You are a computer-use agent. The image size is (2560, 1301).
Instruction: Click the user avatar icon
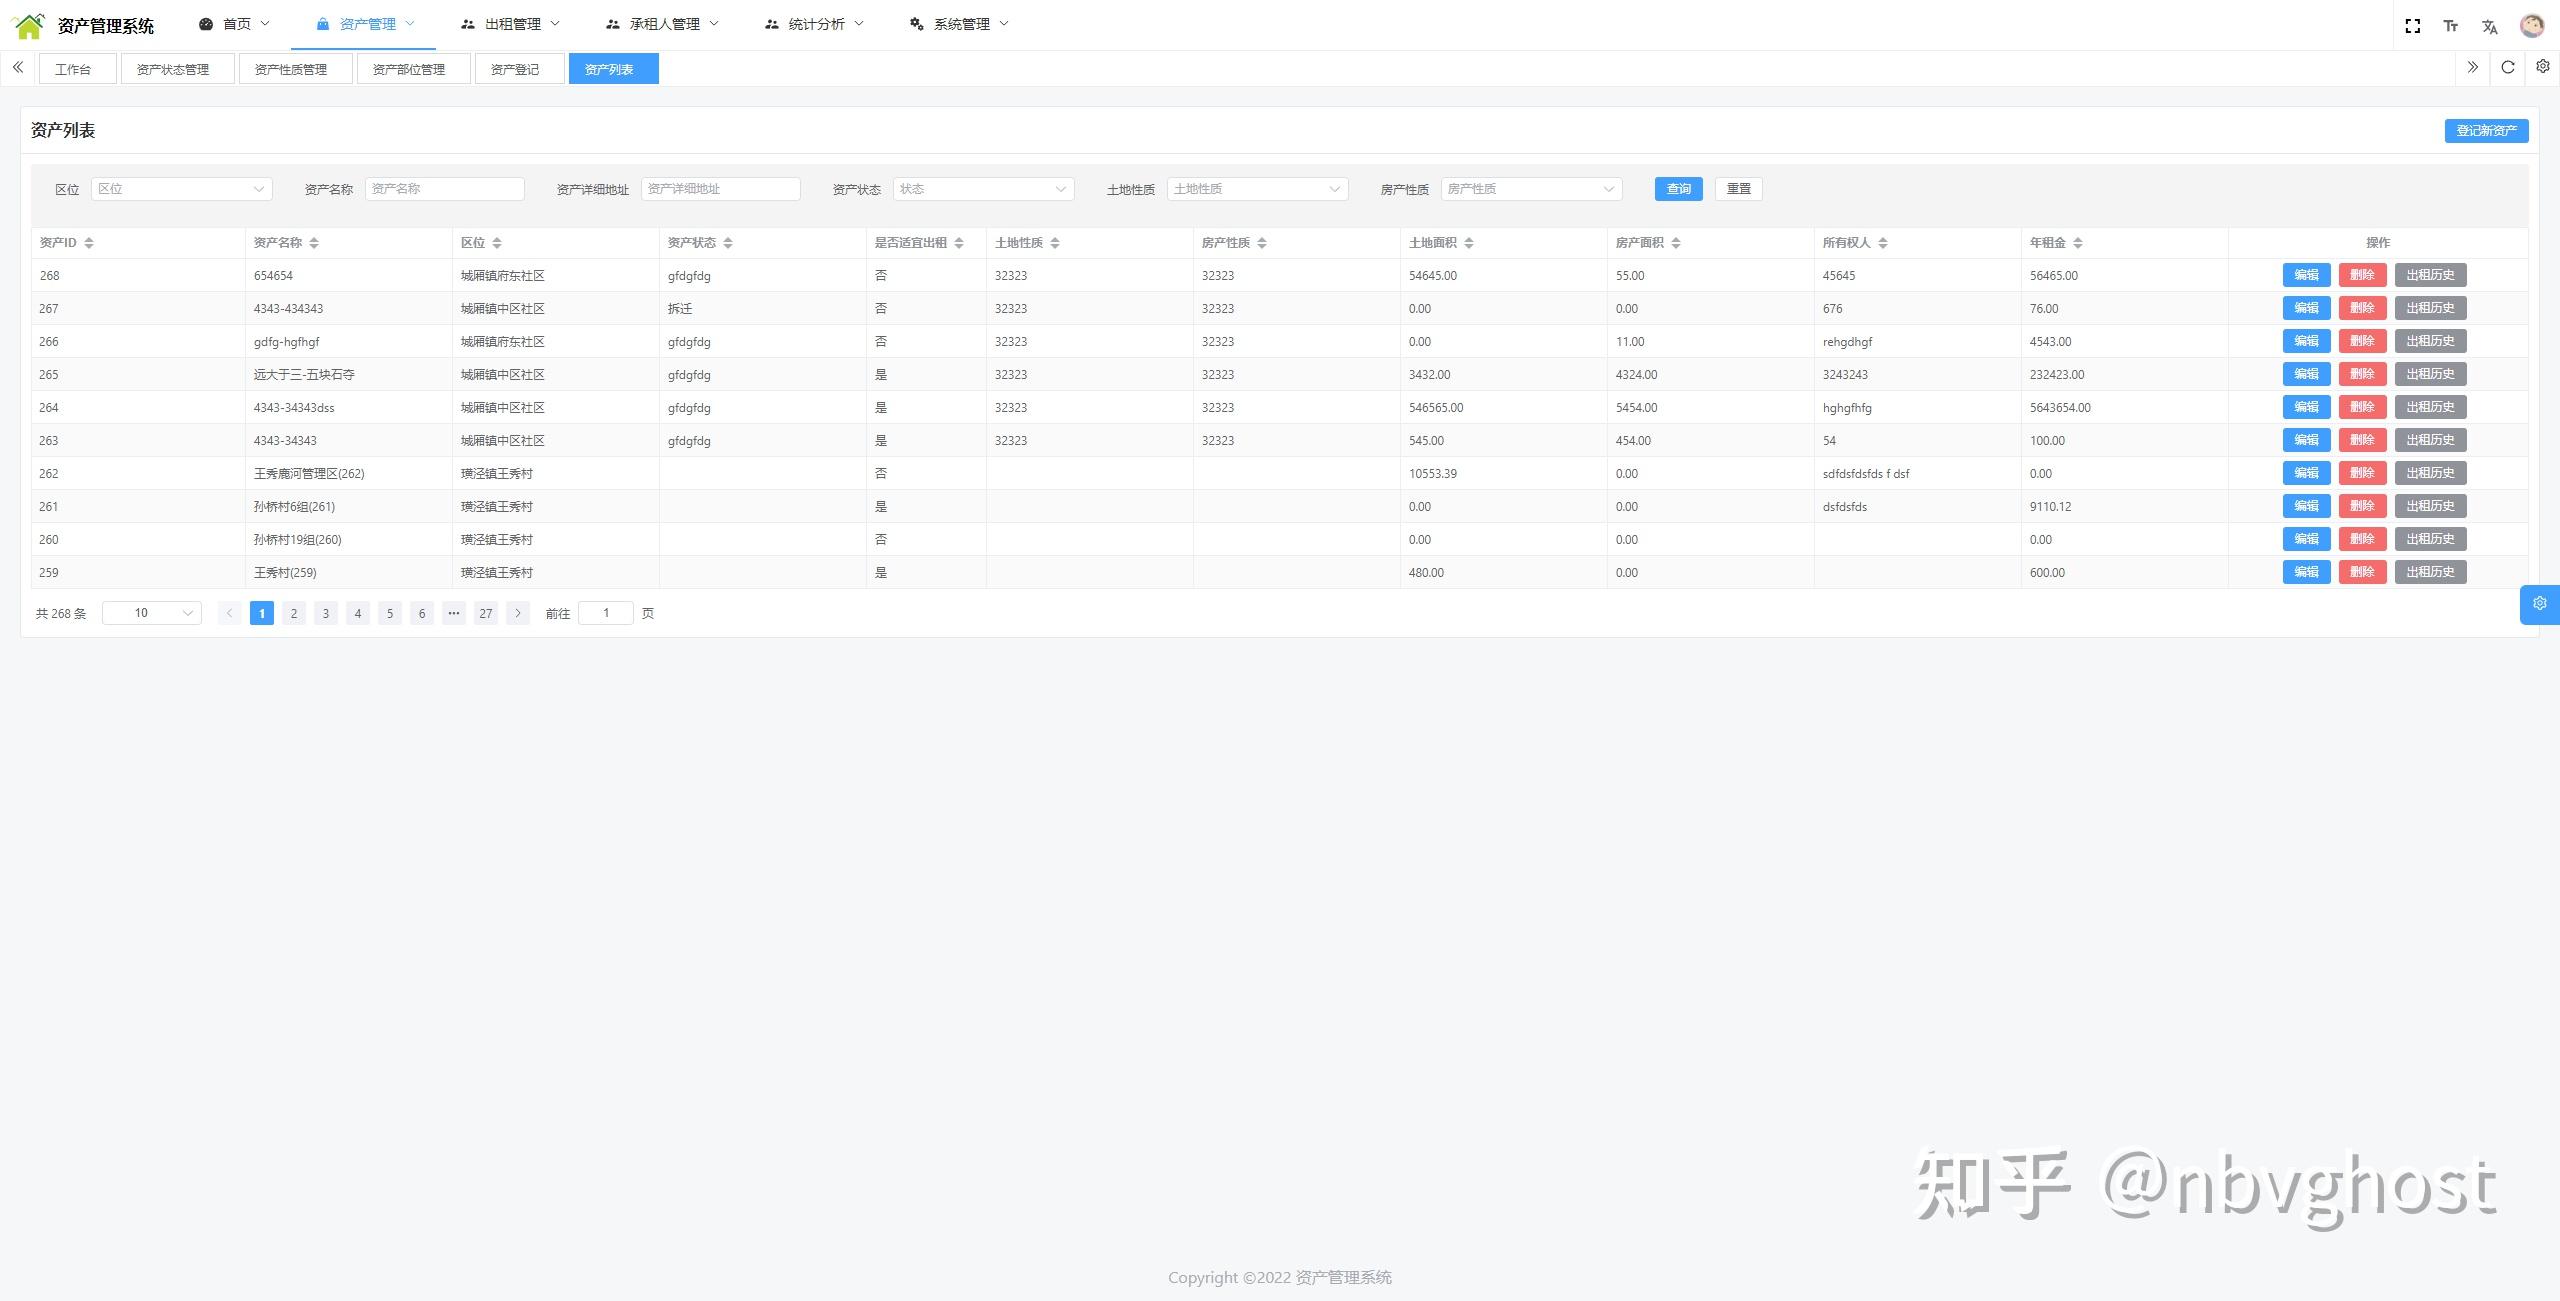point(2531,26)
